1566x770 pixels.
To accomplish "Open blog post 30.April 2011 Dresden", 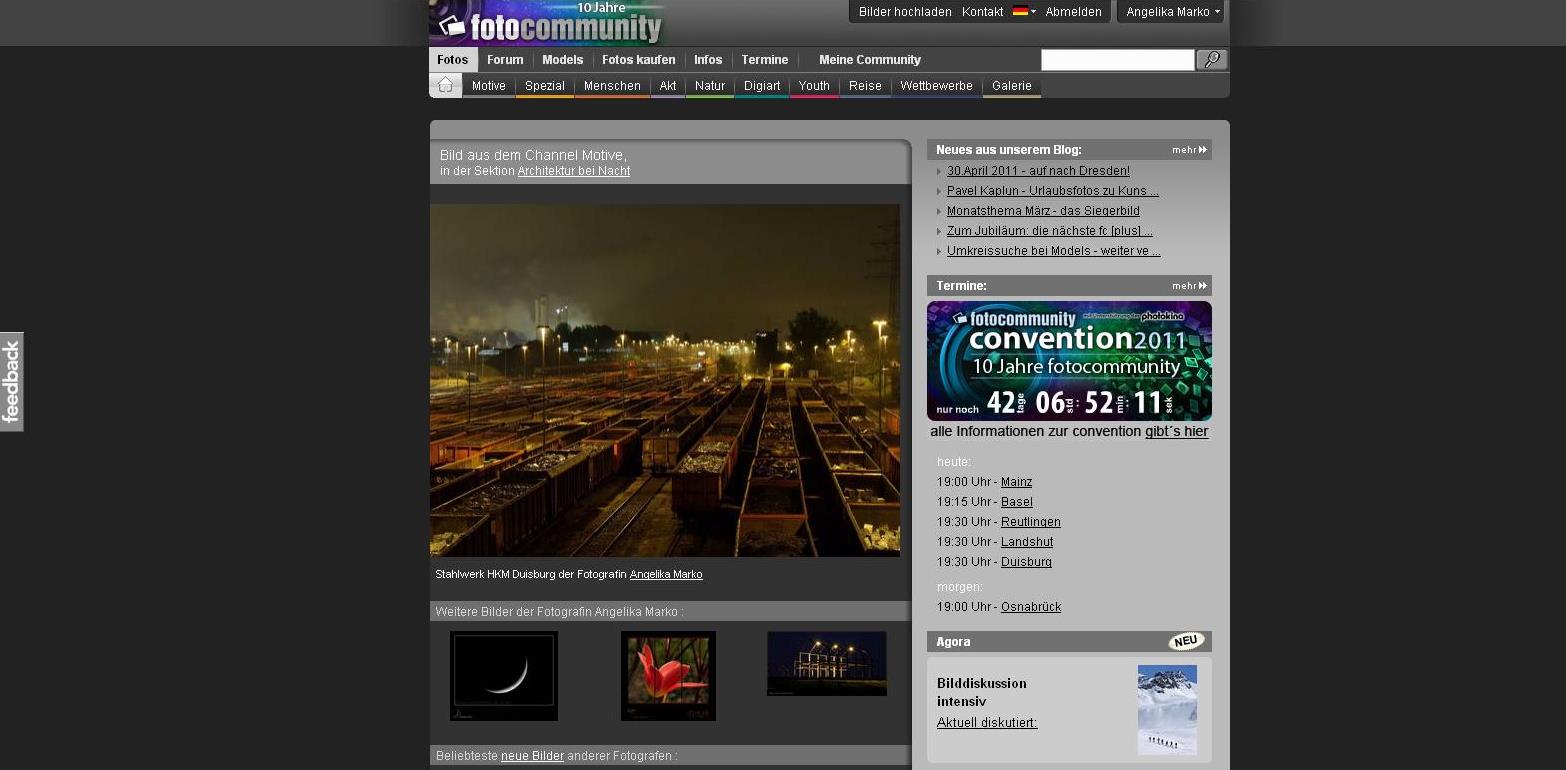I will point(1038,171).
